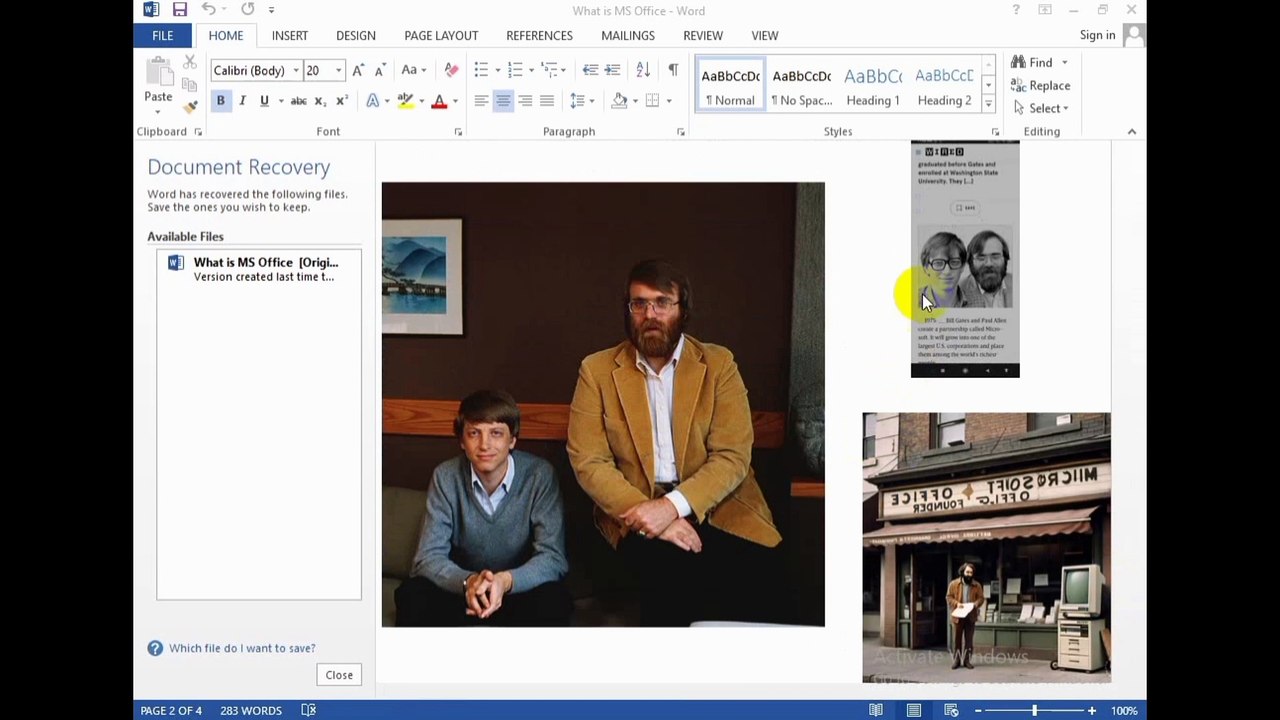This screenshot has width=1280, height=720.
Task: Apply subscript formatting
Action: pos(320,101)
